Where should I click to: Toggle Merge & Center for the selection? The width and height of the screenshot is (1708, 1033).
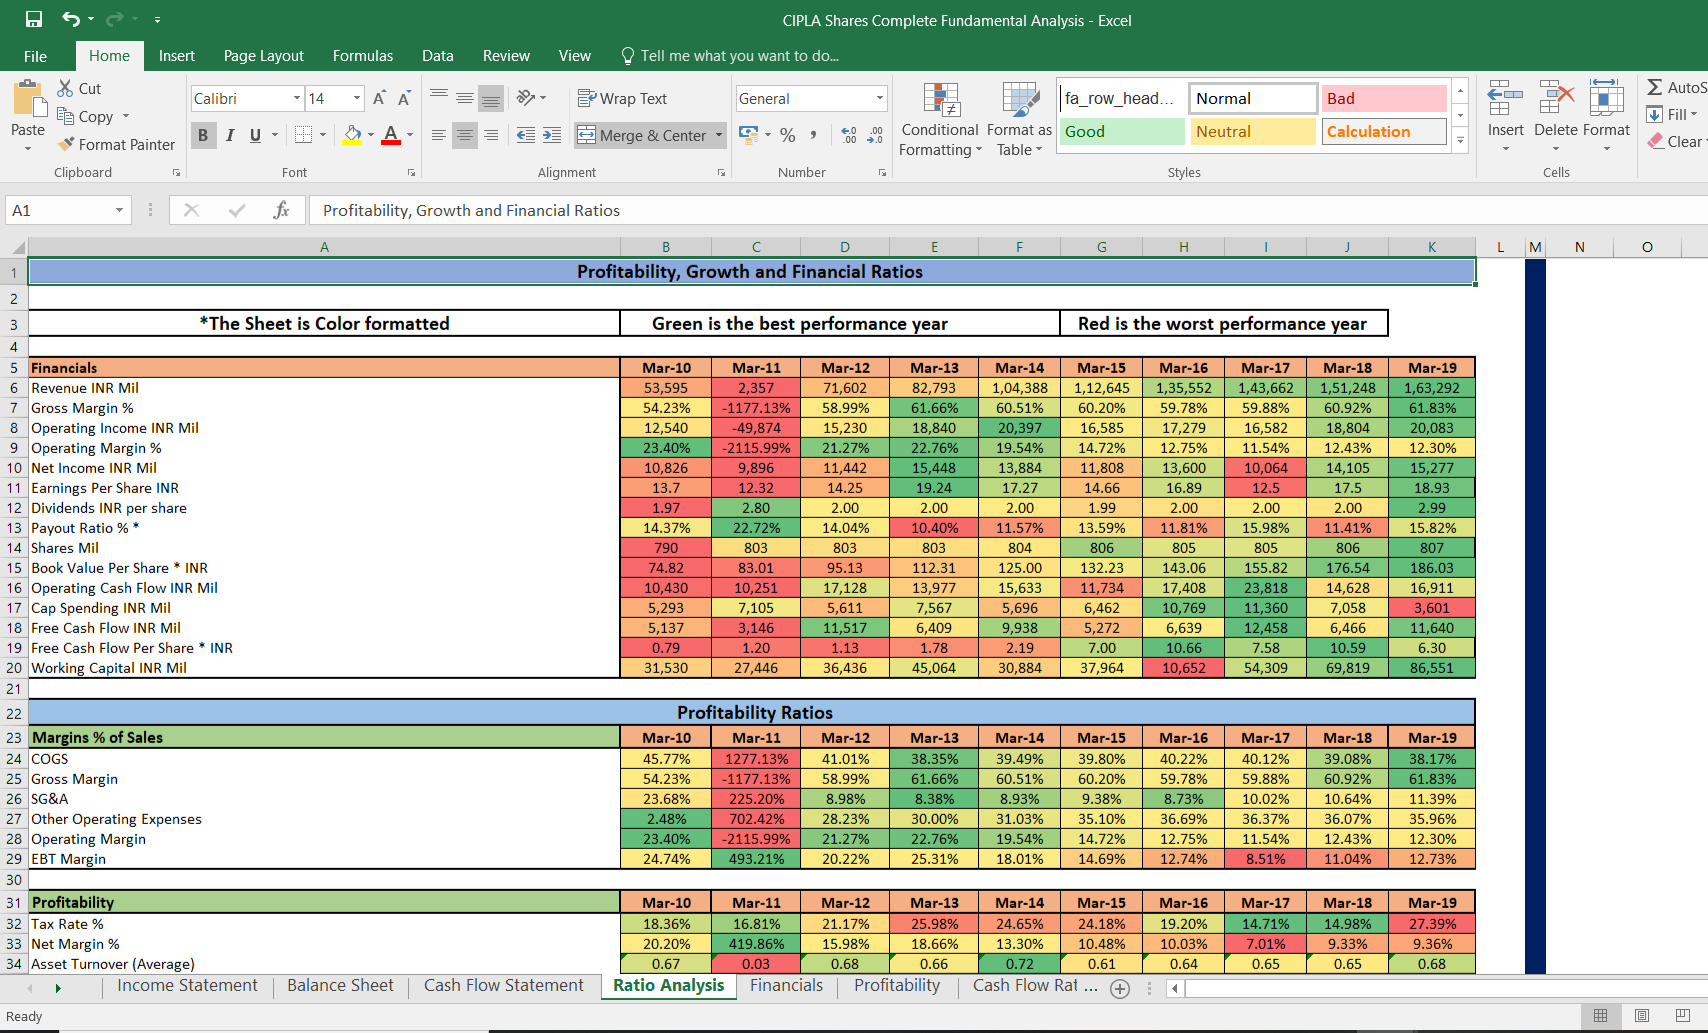[x=643, y=135]
